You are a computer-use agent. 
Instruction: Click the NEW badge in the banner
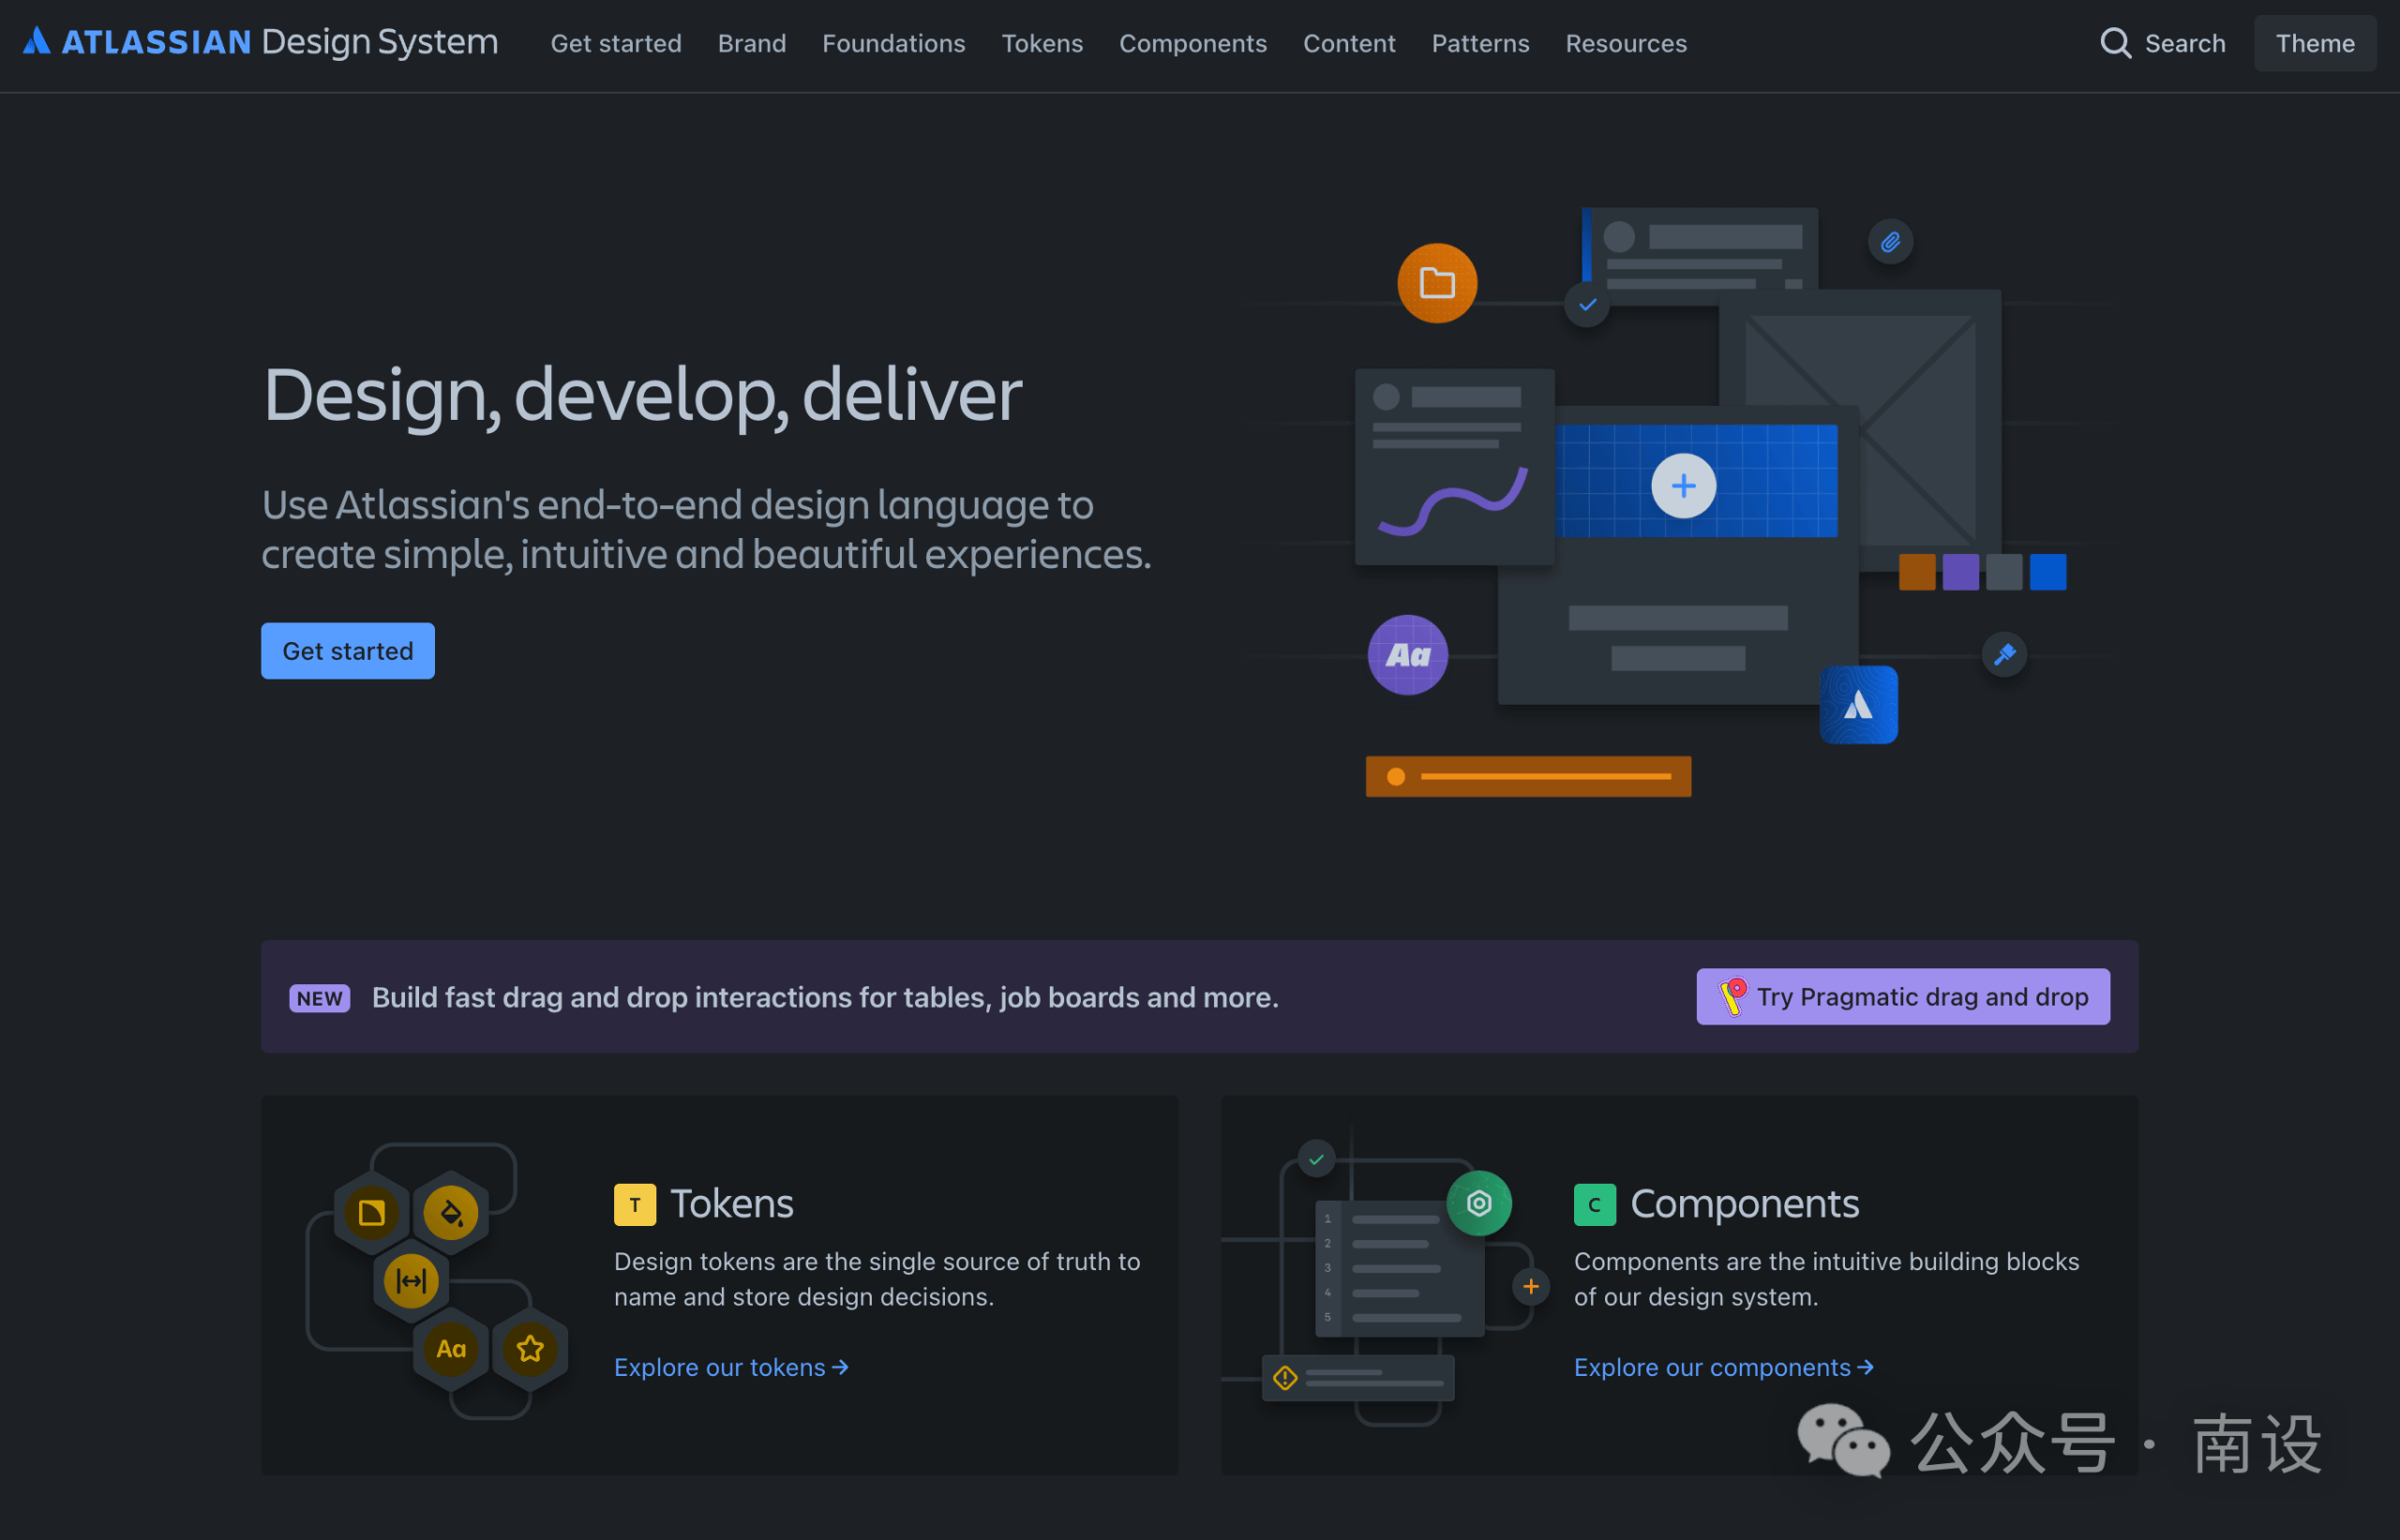(320, 998)
